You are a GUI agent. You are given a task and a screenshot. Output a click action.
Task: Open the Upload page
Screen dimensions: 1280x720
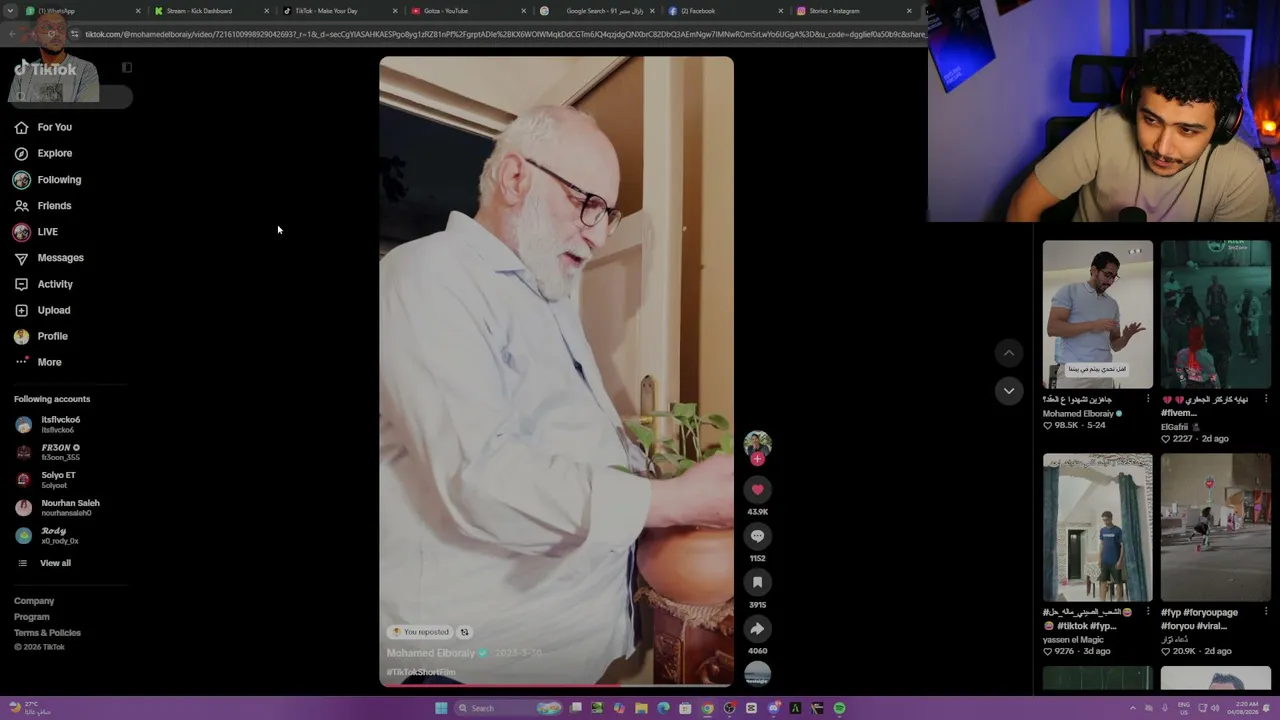(42, 310)
